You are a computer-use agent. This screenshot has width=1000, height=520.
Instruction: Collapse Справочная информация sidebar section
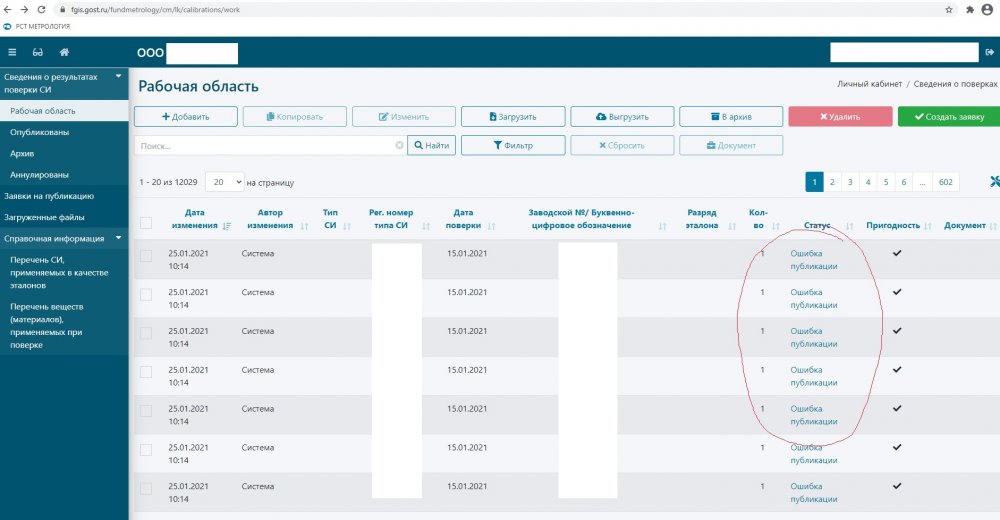[118, 238]
